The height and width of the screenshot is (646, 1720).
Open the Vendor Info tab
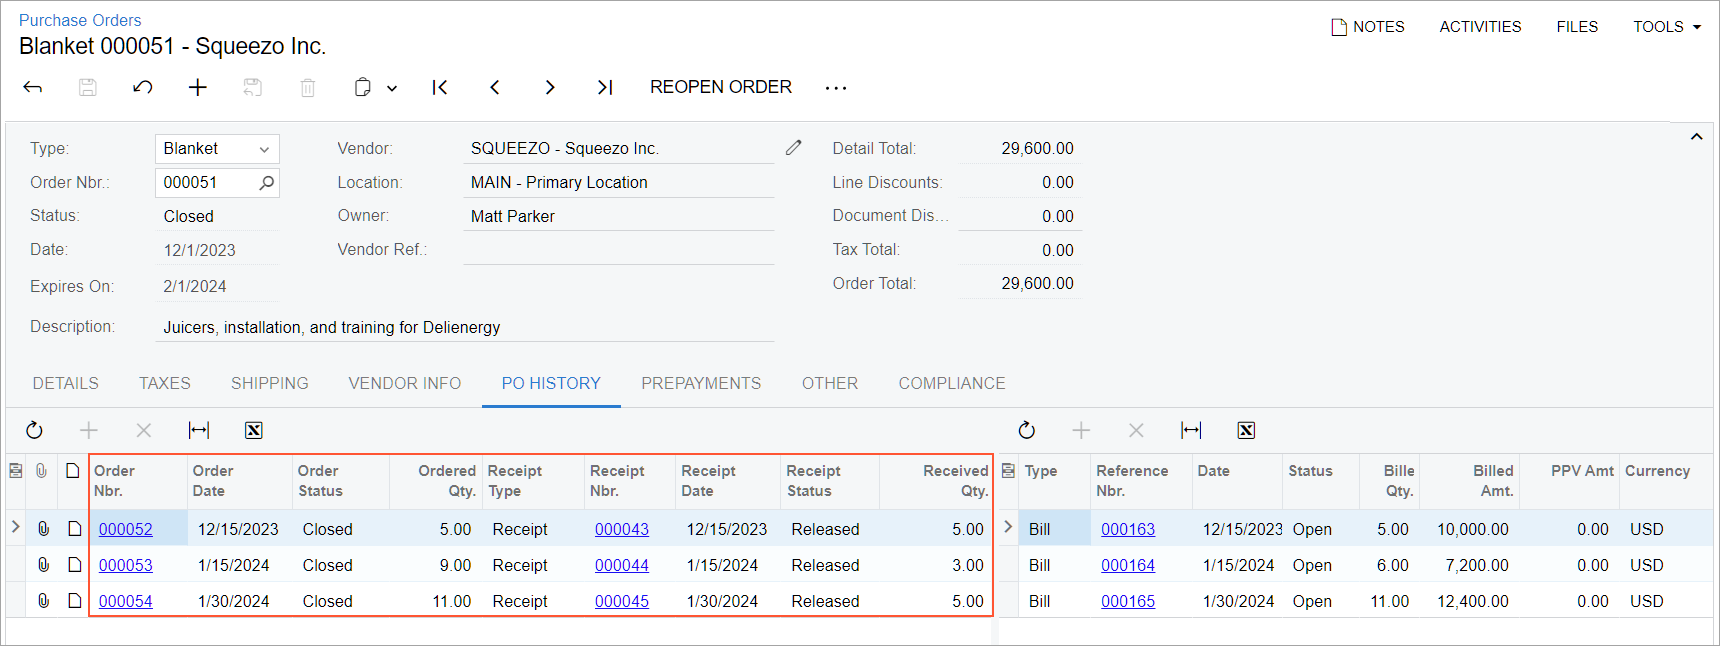click(405, 383)
